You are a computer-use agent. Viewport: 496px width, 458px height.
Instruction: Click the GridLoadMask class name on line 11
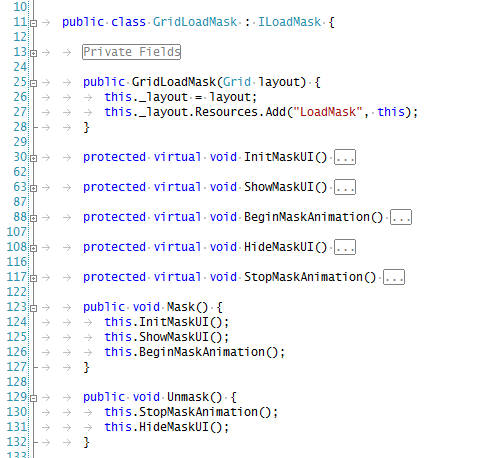click(x=195, y=22)
